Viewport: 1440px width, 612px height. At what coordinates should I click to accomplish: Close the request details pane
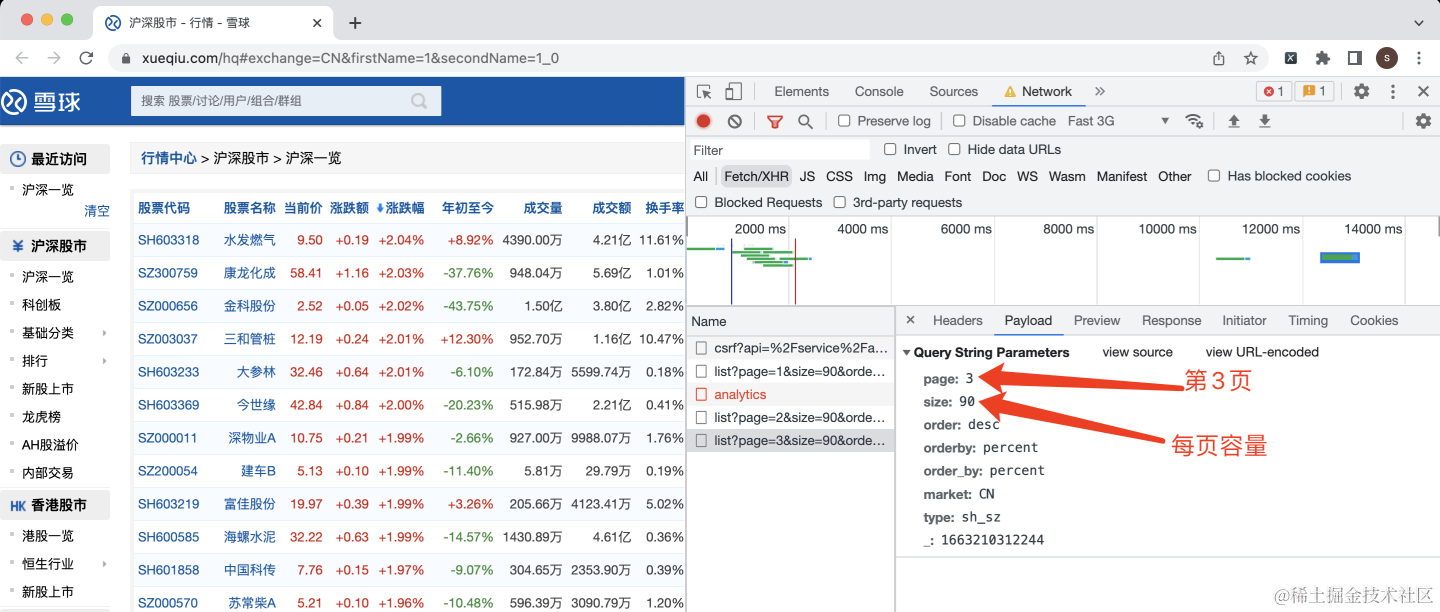[x=910, y=320]
